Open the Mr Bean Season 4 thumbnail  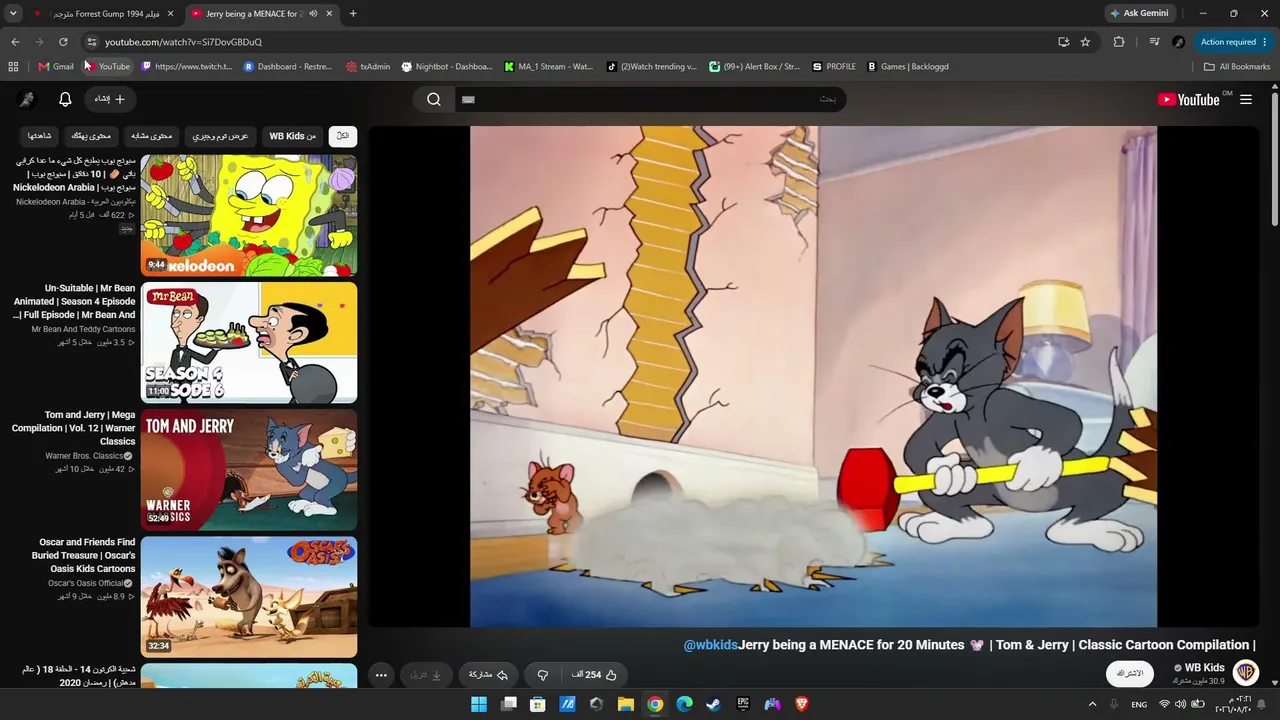(249, 342)
